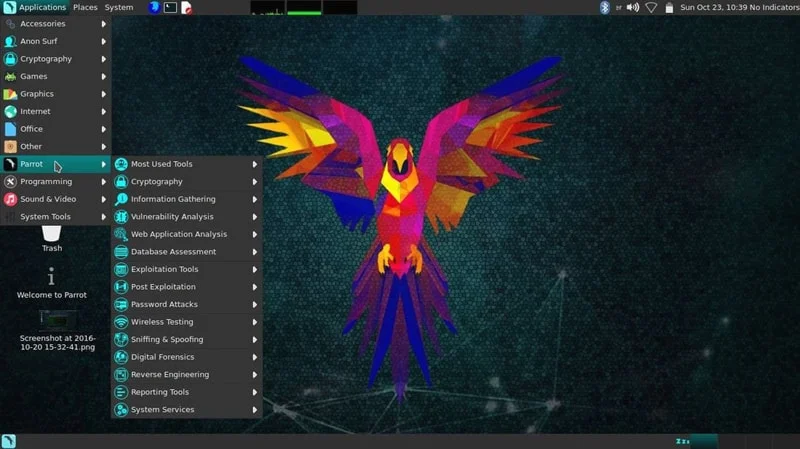The height and width of the screenshot is (449, 800).
Task: Expand the Most Used Tools arrow
Action: click(x=255, y=164)
